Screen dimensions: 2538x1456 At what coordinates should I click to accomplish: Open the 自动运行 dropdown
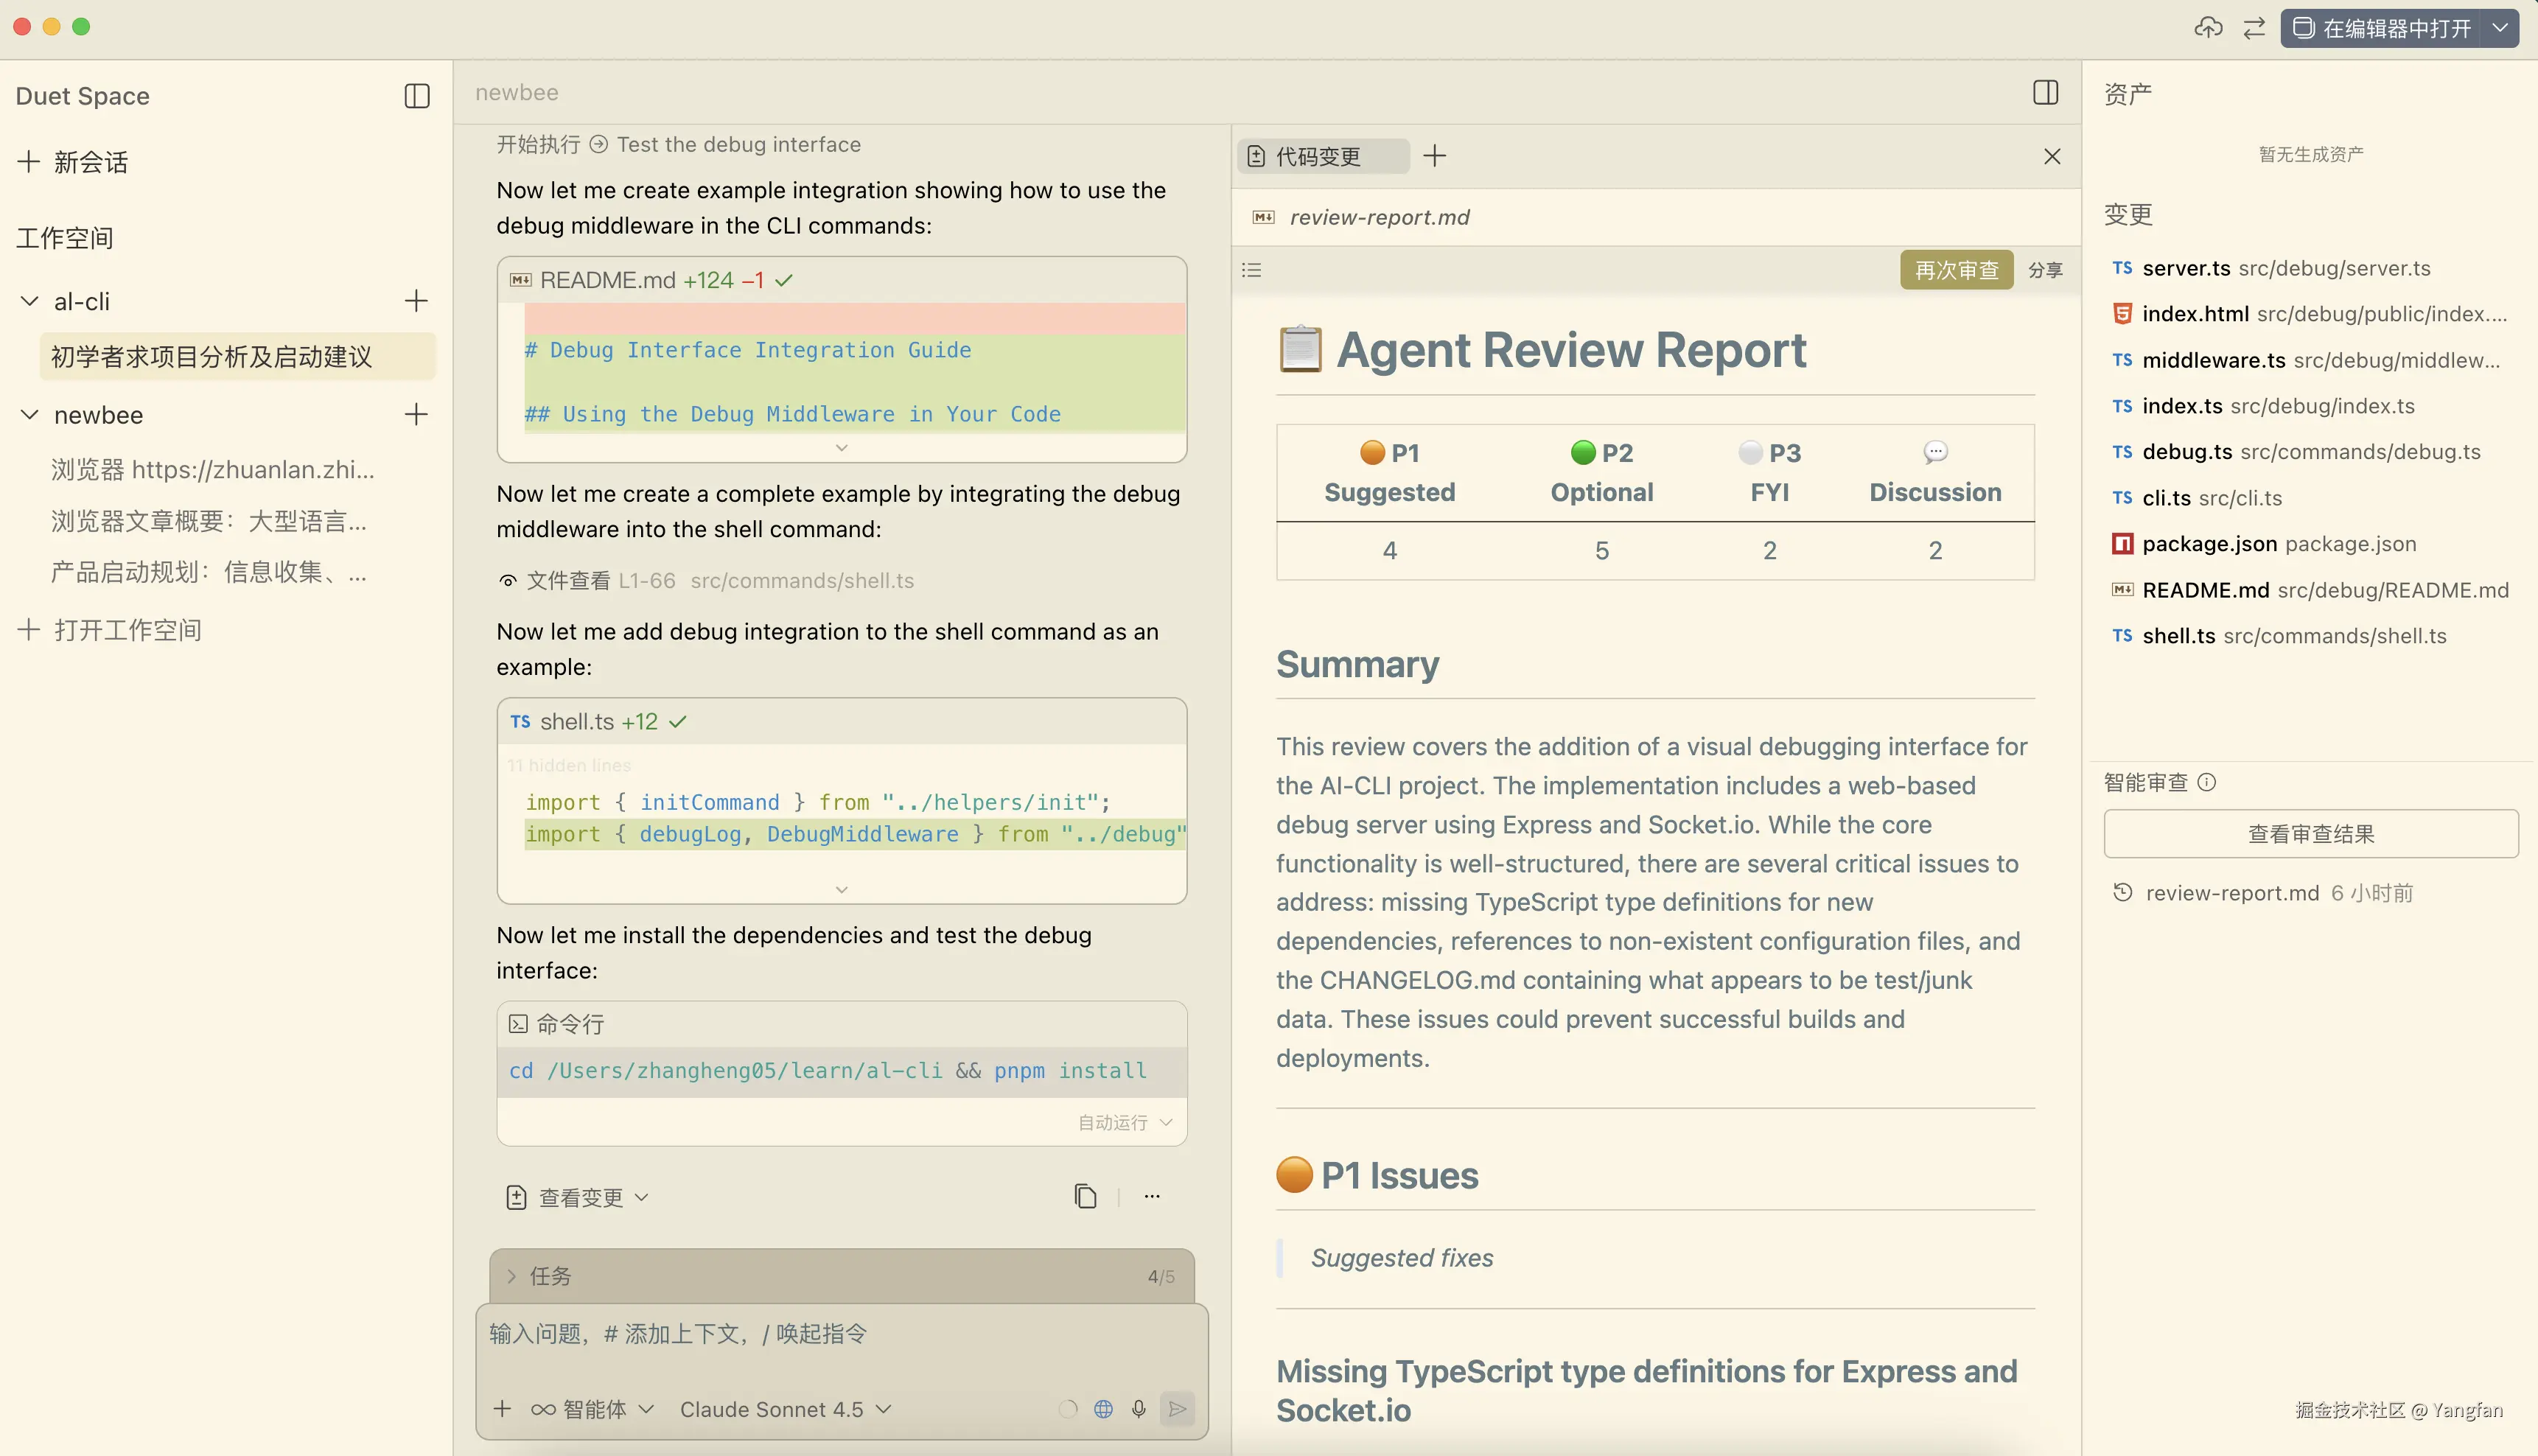point(1124,1123)
